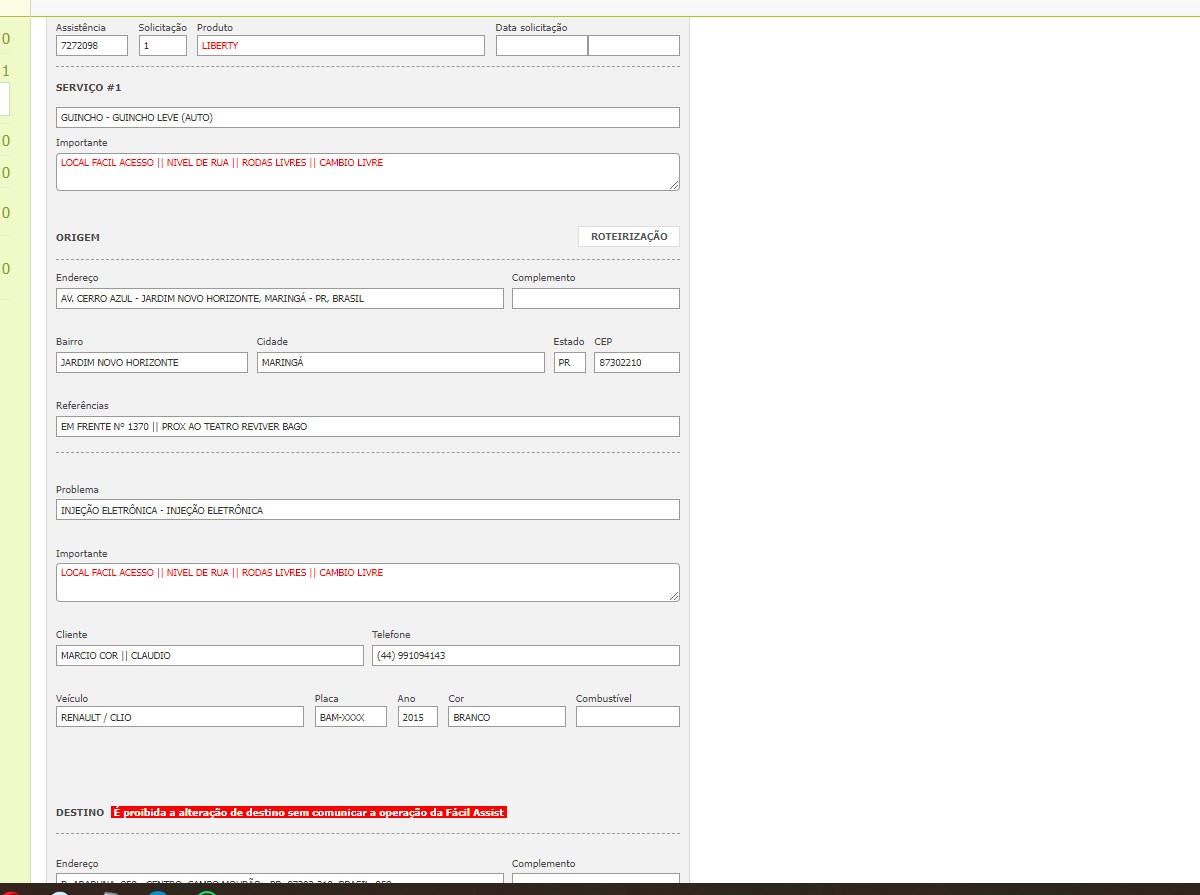1200x895 pixels.
Task: Select the Telefone field
Action: click(x=525, y=656)
